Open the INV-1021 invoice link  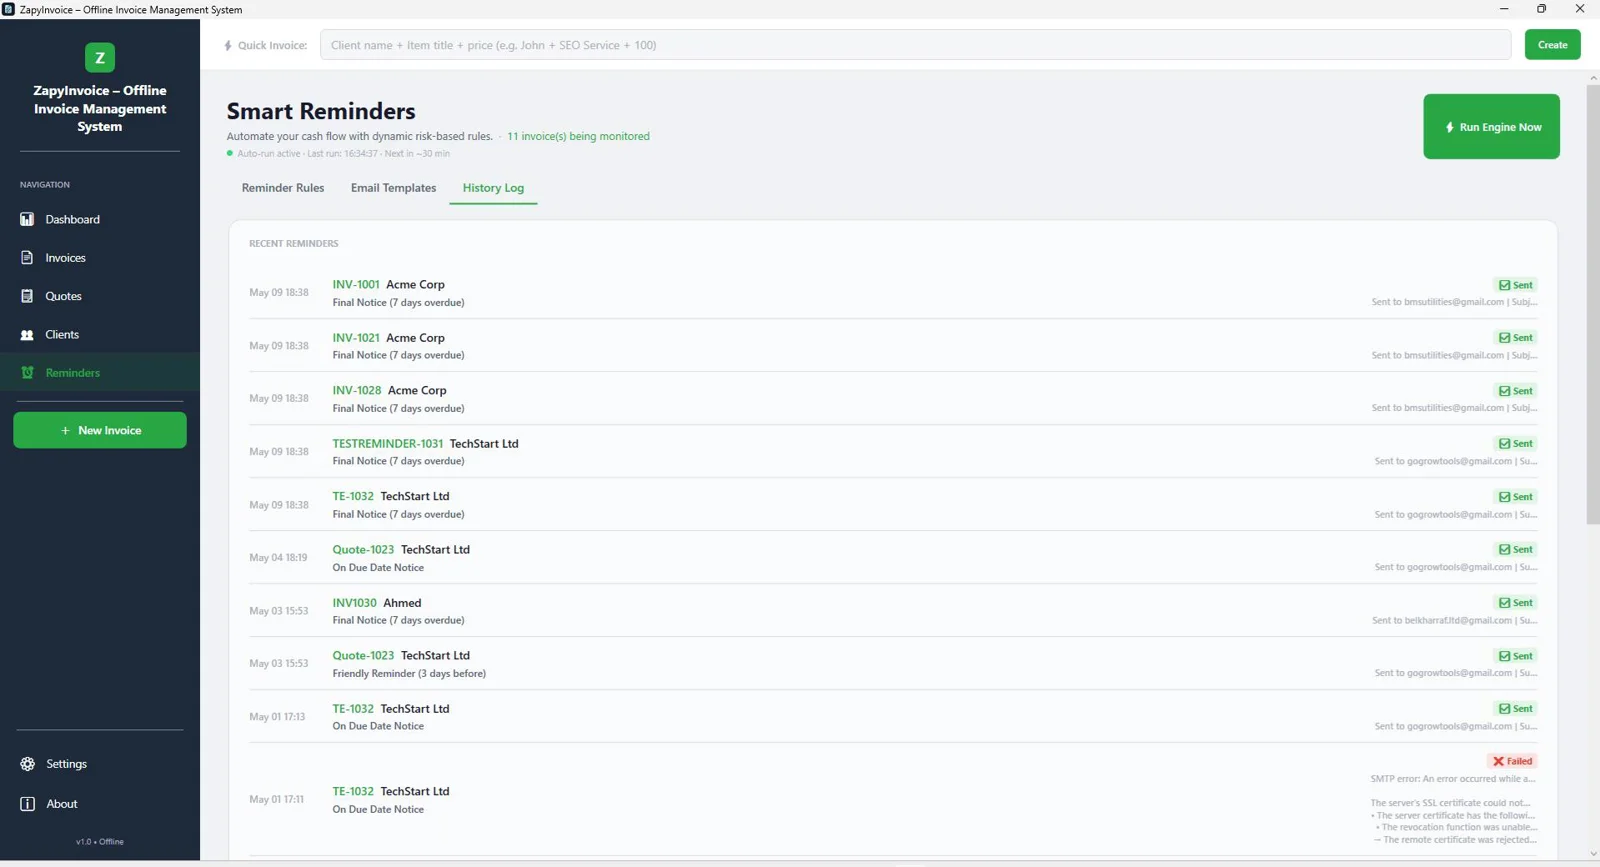pyautogui.click(x=356, y=338)
